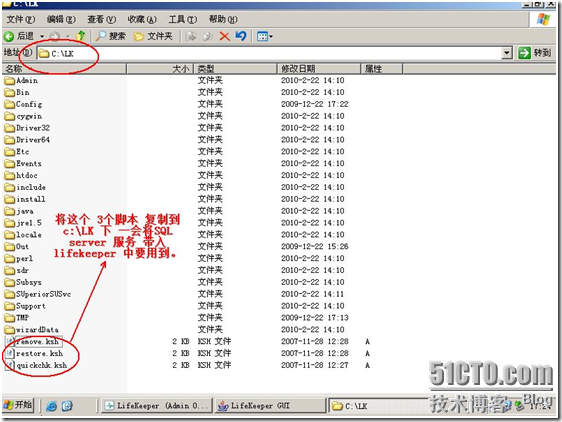Select the Driver64 folder icon
The image size is (562, 422).
point(9,140)
